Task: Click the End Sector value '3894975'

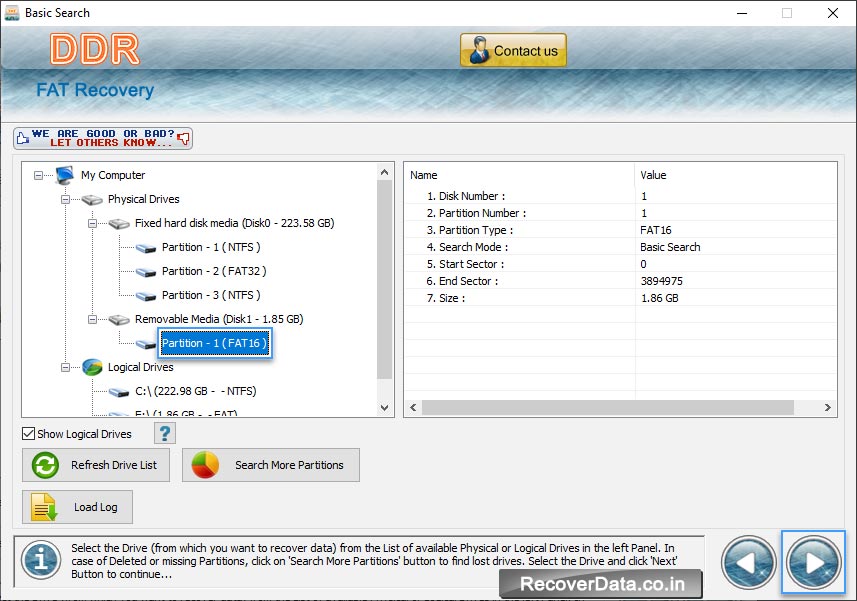Action: tap(661, 281)
